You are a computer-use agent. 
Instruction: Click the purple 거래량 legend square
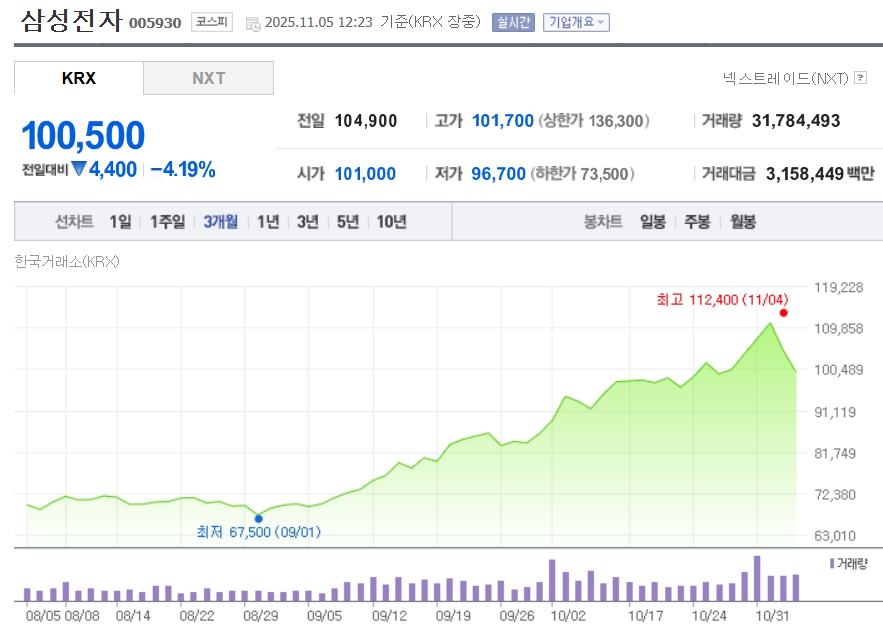831,564
